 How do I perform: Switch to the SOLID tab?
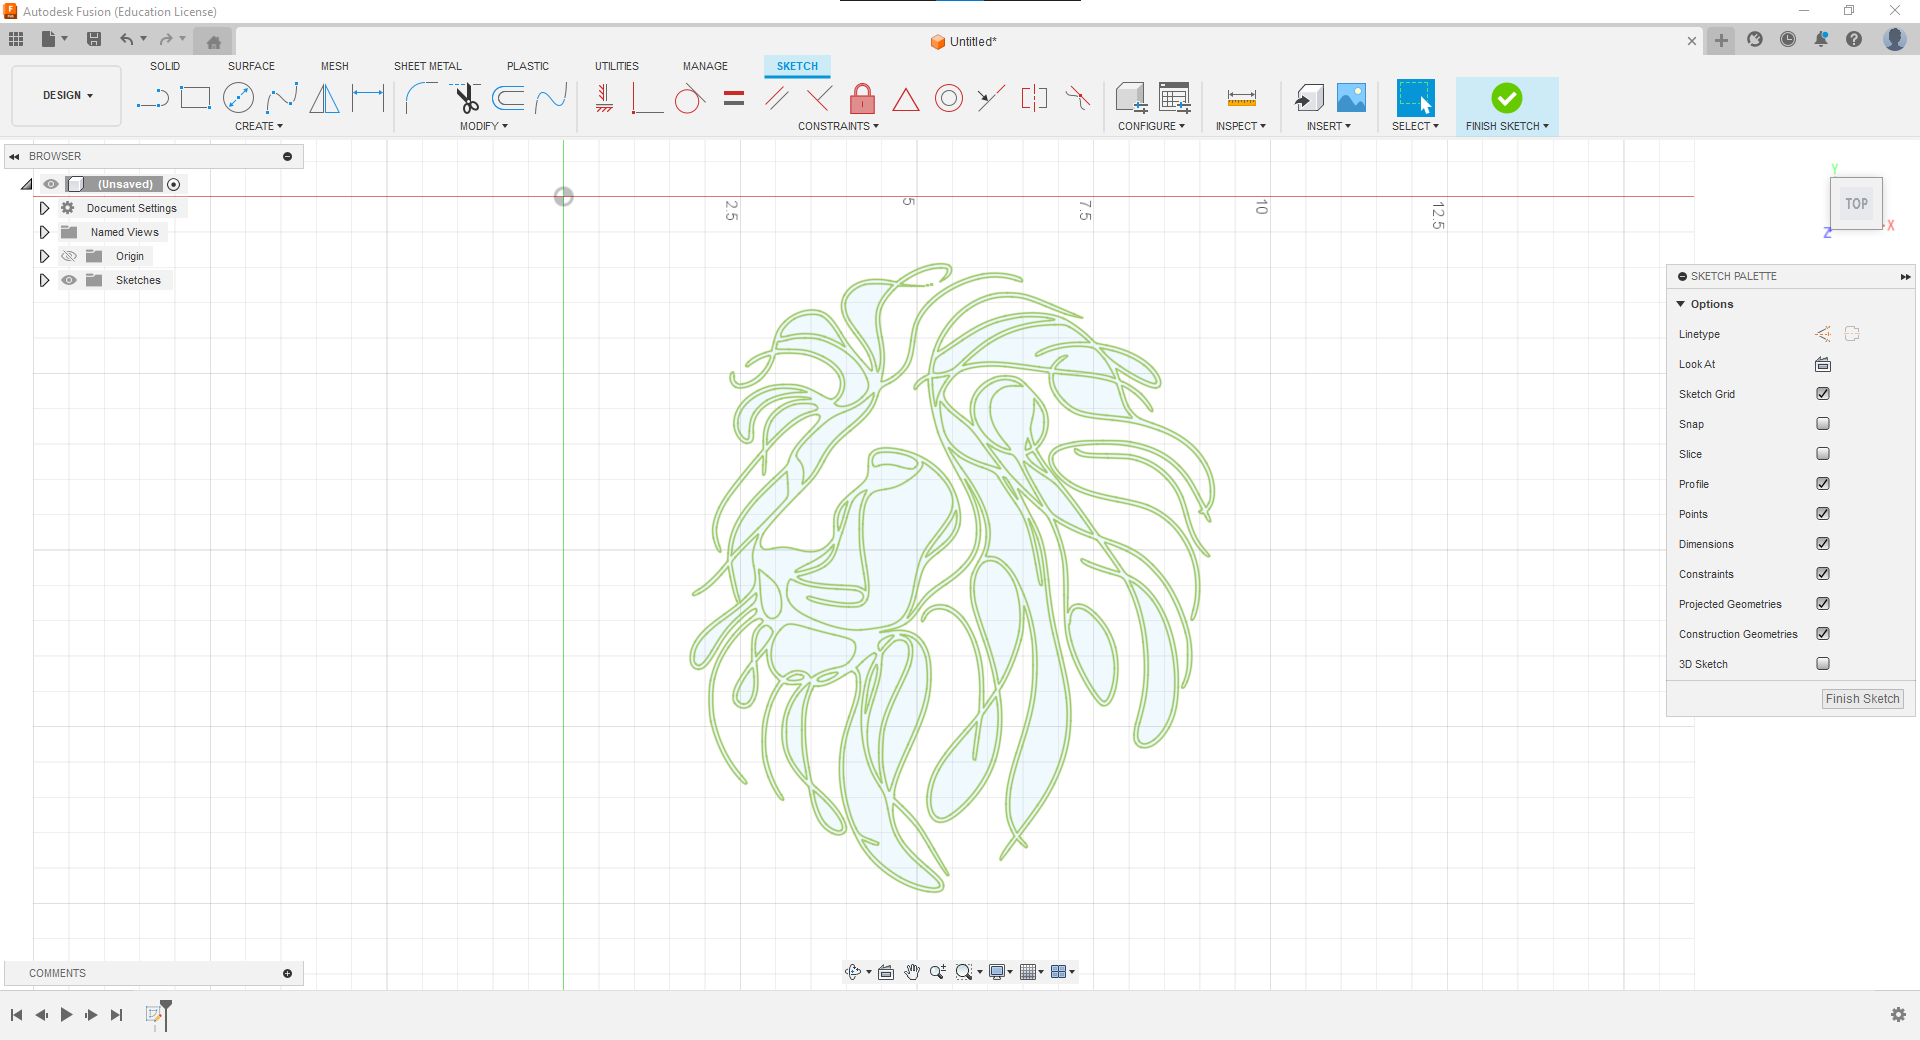click(165, 66)
